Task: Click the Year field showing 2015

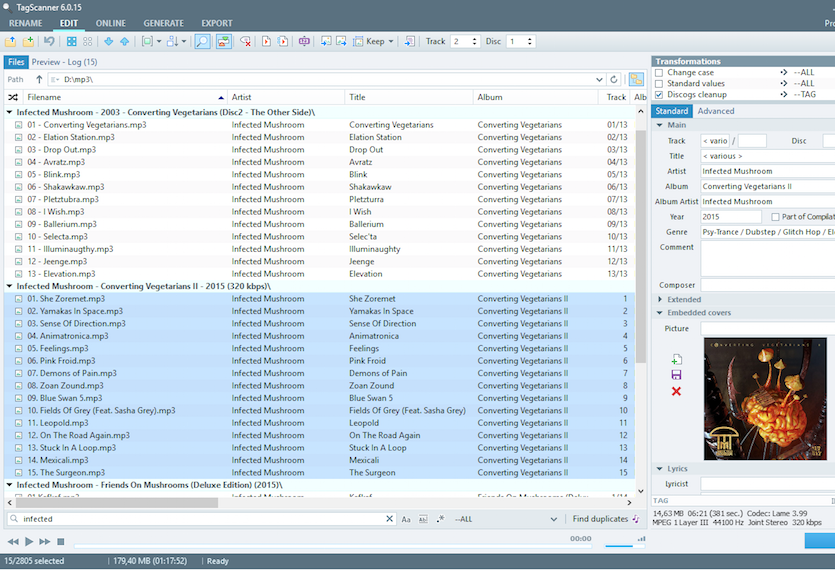Action: [731, 217]
